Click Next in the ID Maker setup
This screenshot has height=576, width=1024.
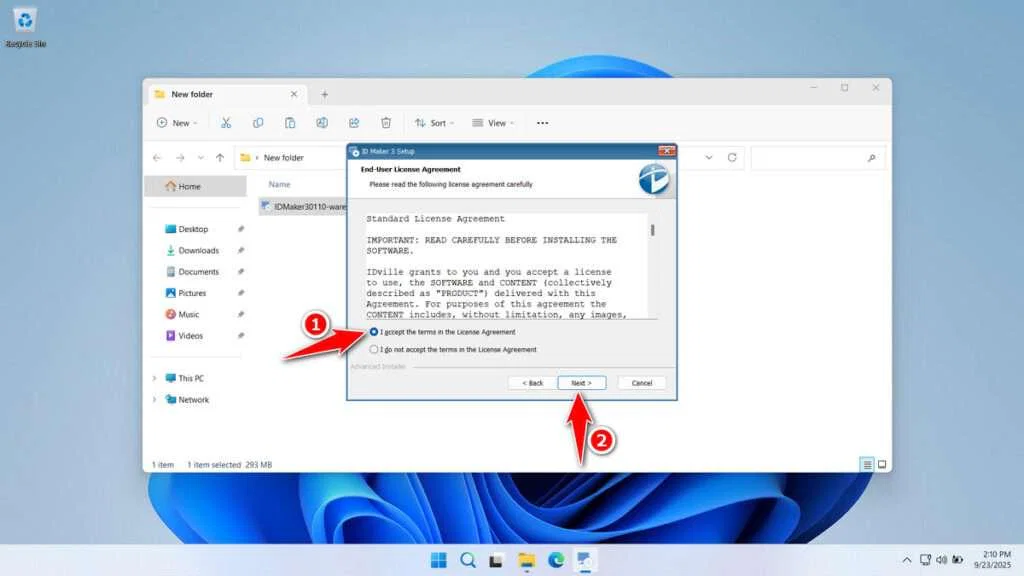tap(581, 382)
